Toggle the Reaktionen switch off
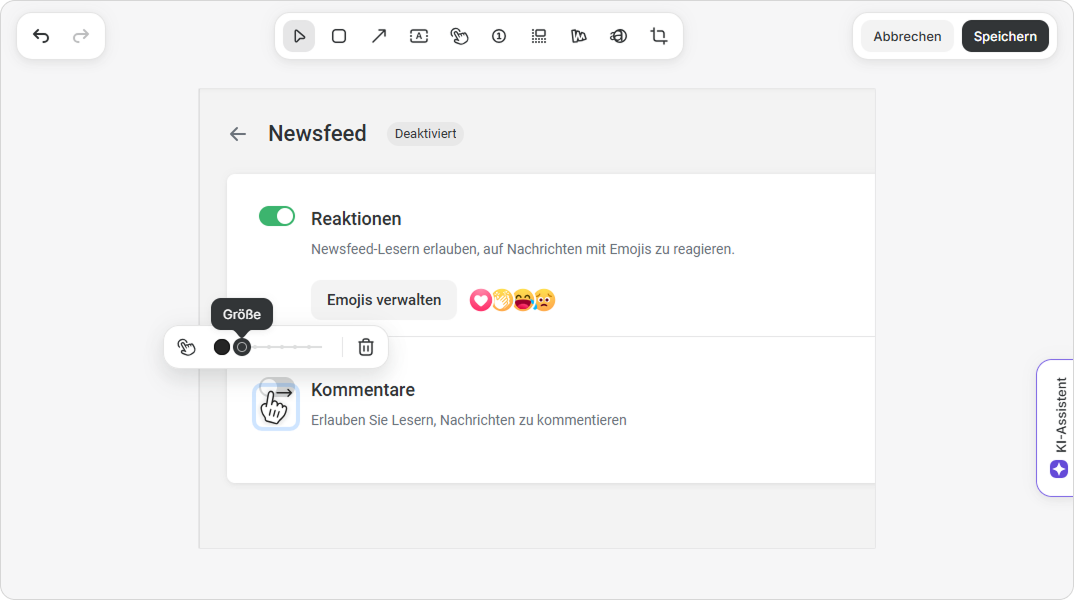Image resolution: width=1074 pixels, height=600 pixels. (x=277, y=216)
